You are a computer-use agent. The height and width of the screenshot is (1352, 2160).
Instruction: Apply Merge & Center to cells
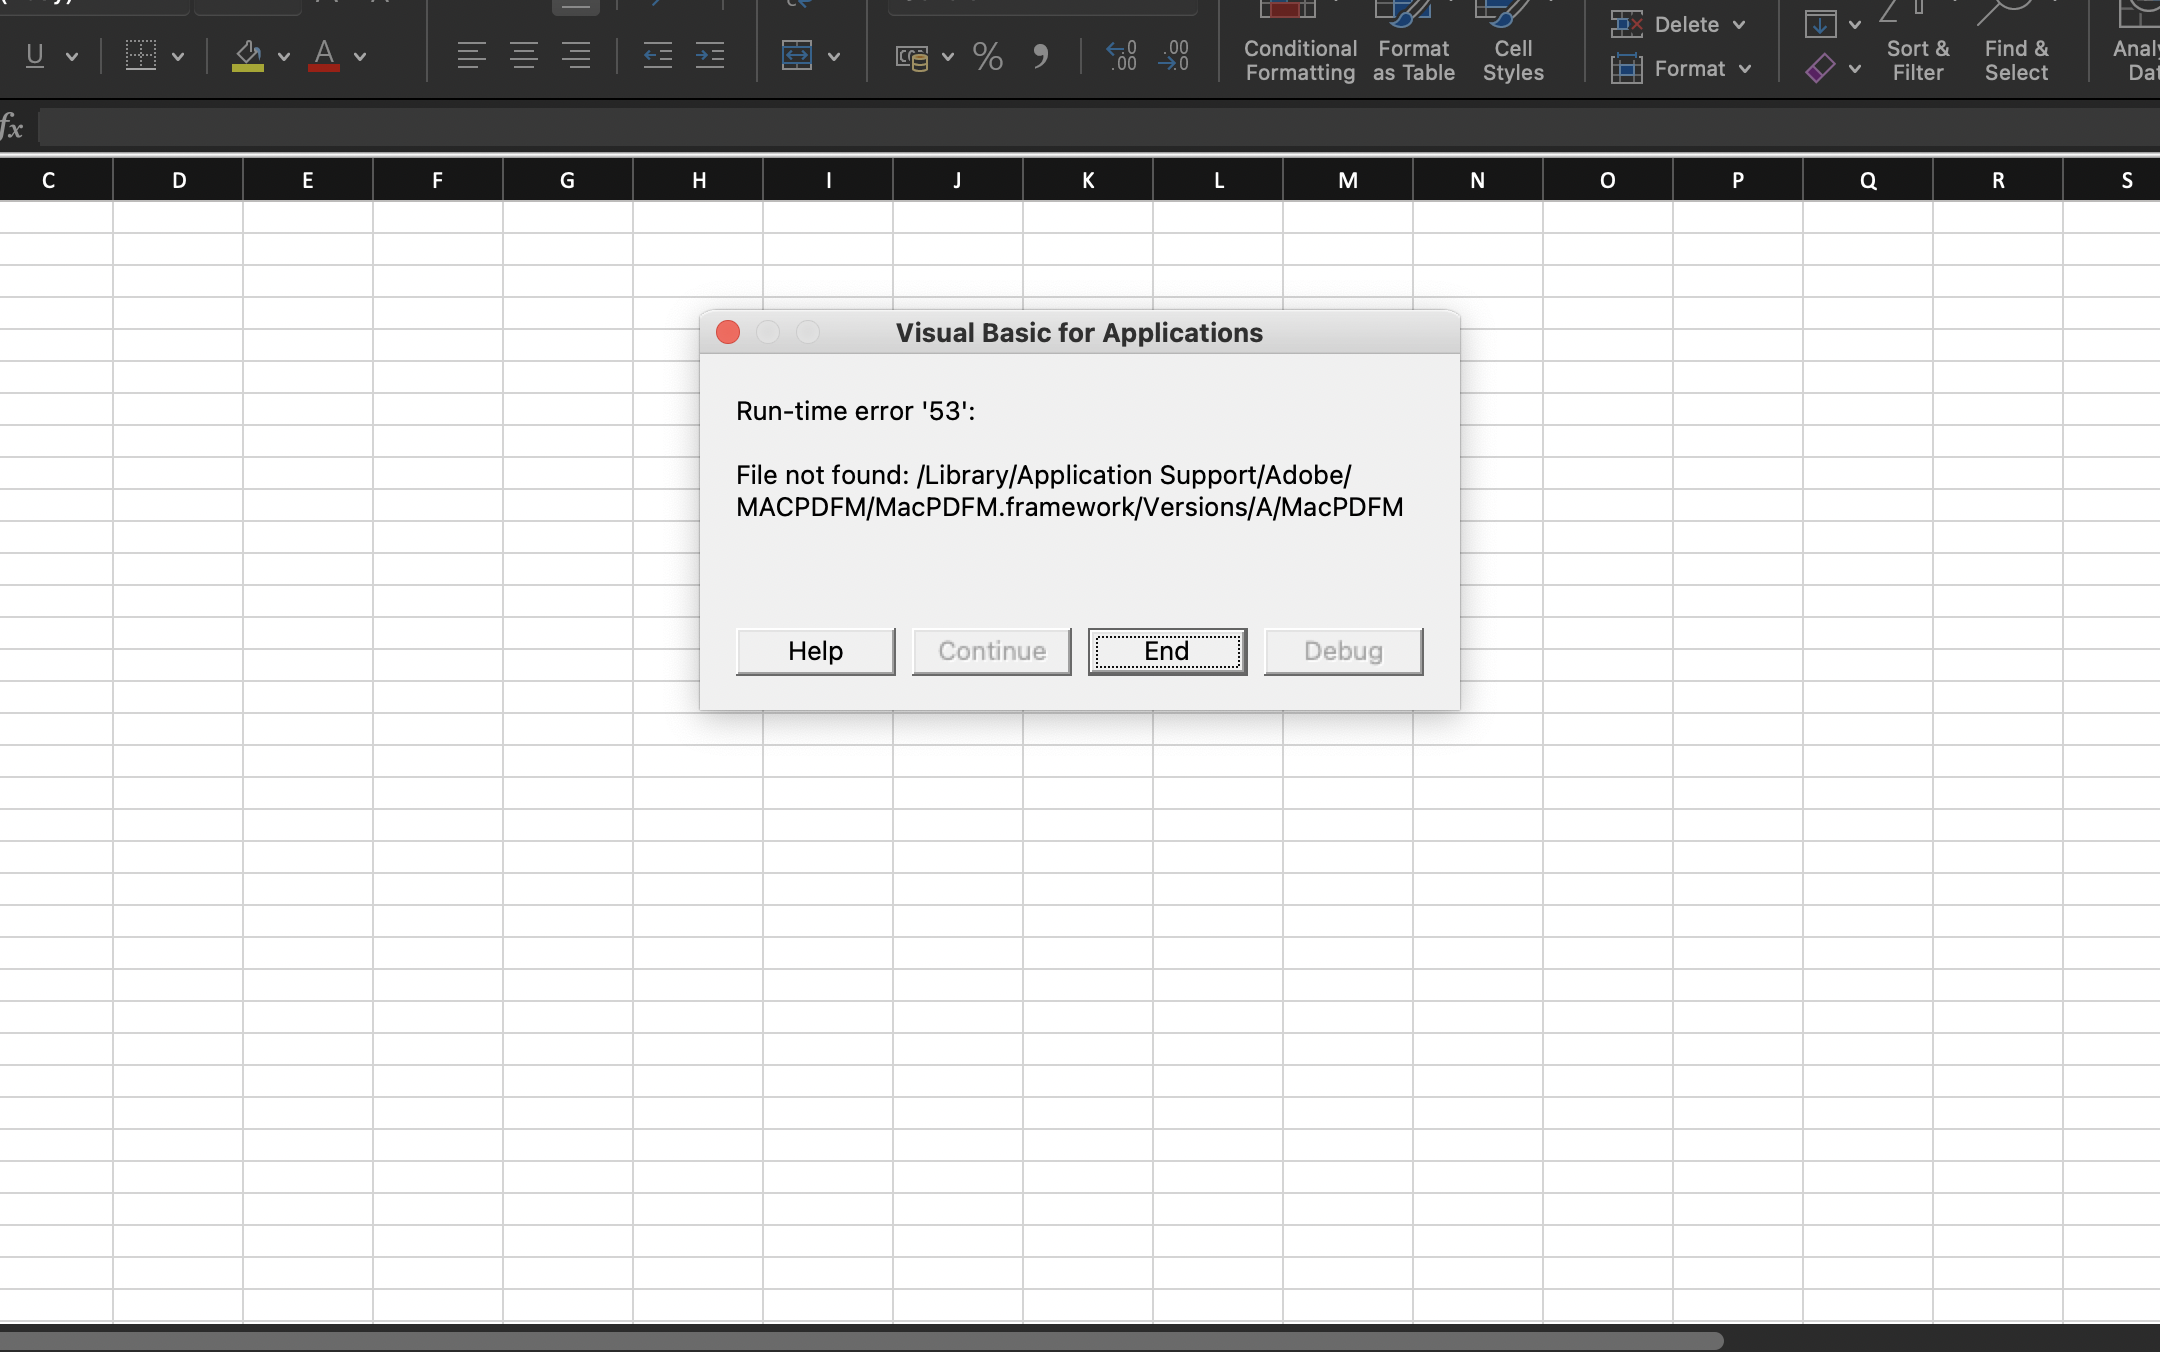(799, 56)
